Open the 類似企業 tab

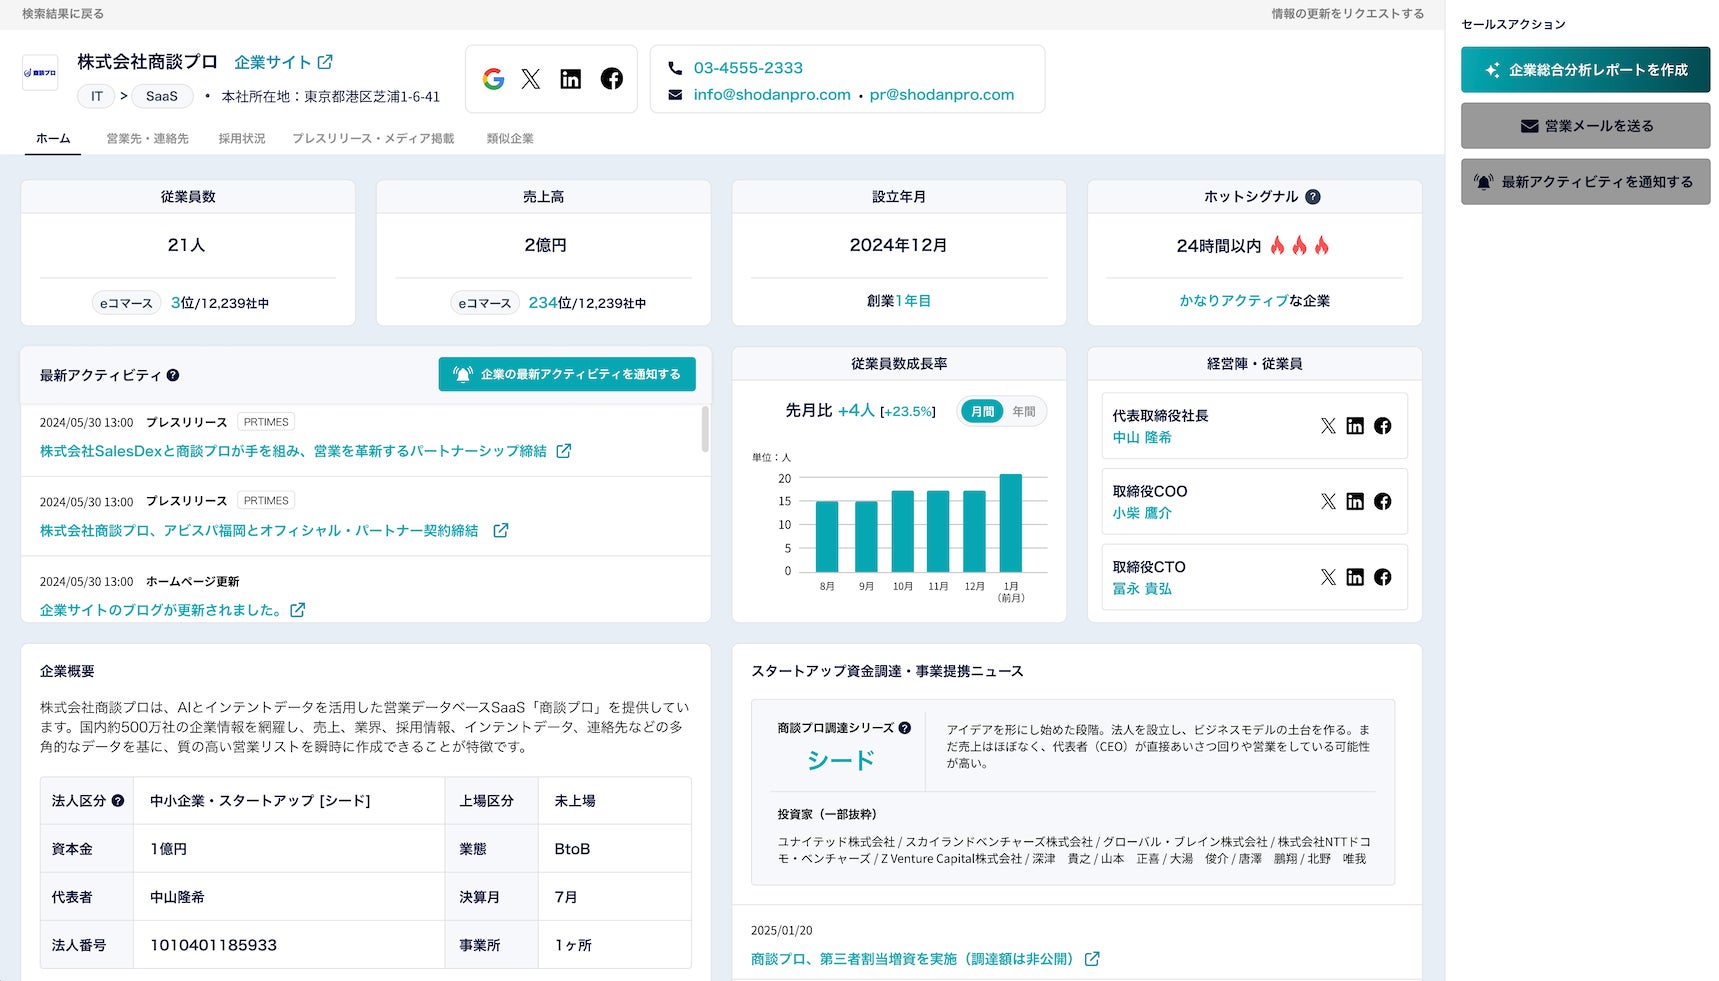510,139
